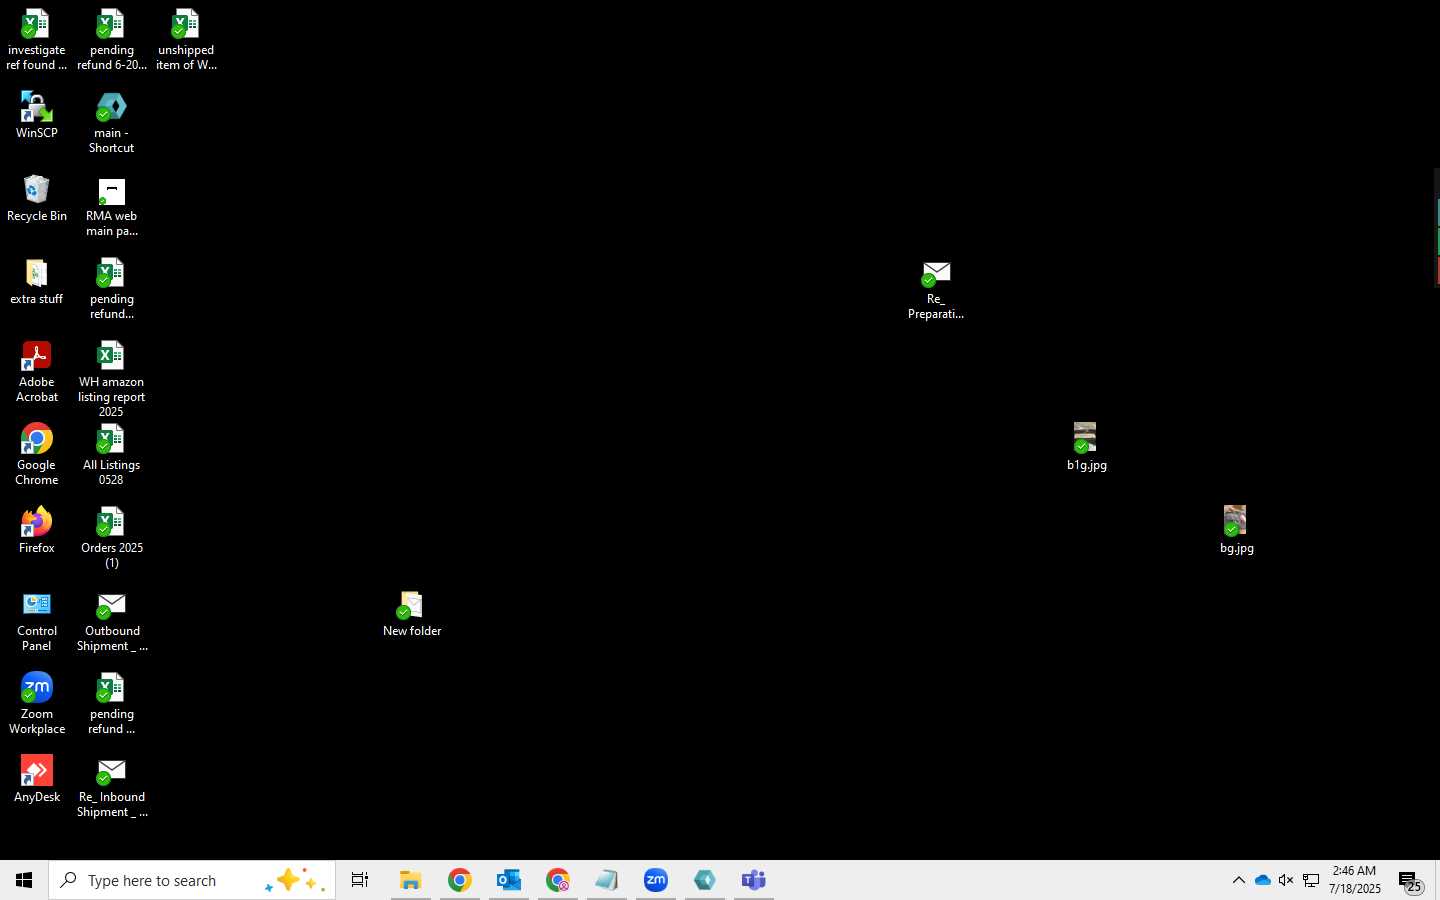Open the clock showing 2:46 AM
Screen dimensions: 1440x900
pos(1354,880)
